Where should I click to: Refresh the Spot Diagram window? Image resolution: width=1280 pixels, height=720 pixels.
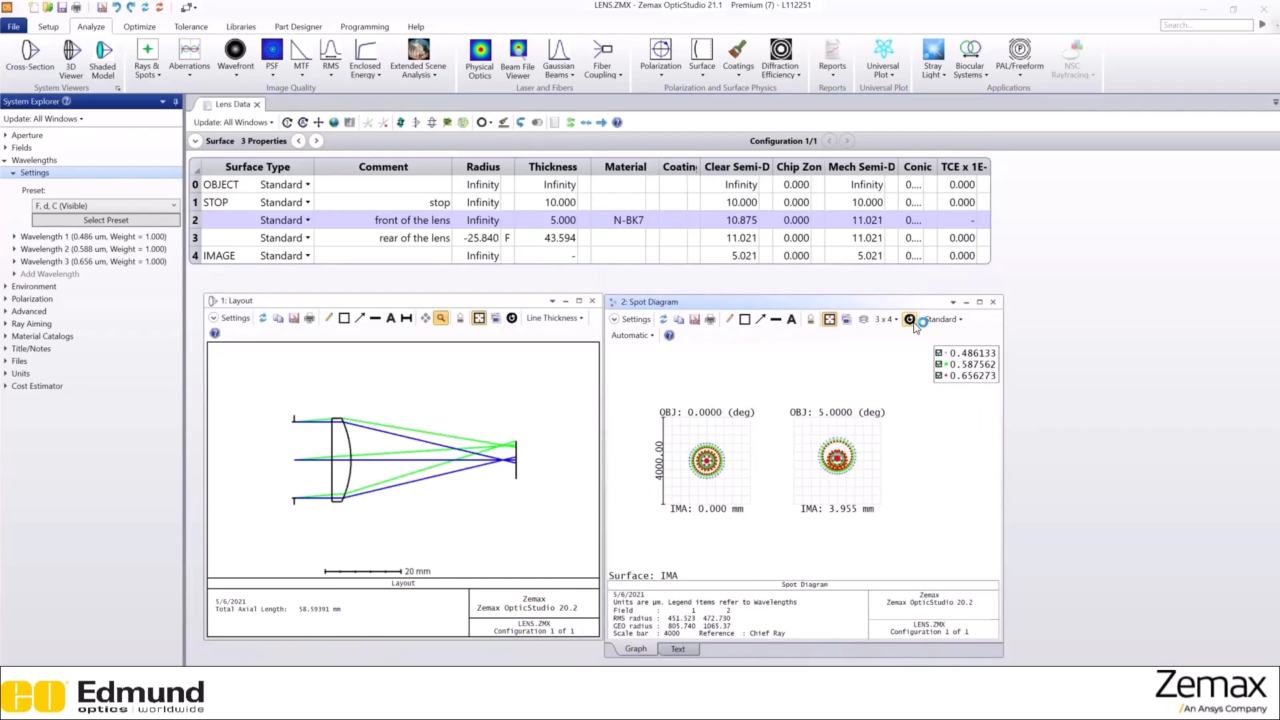663,319
